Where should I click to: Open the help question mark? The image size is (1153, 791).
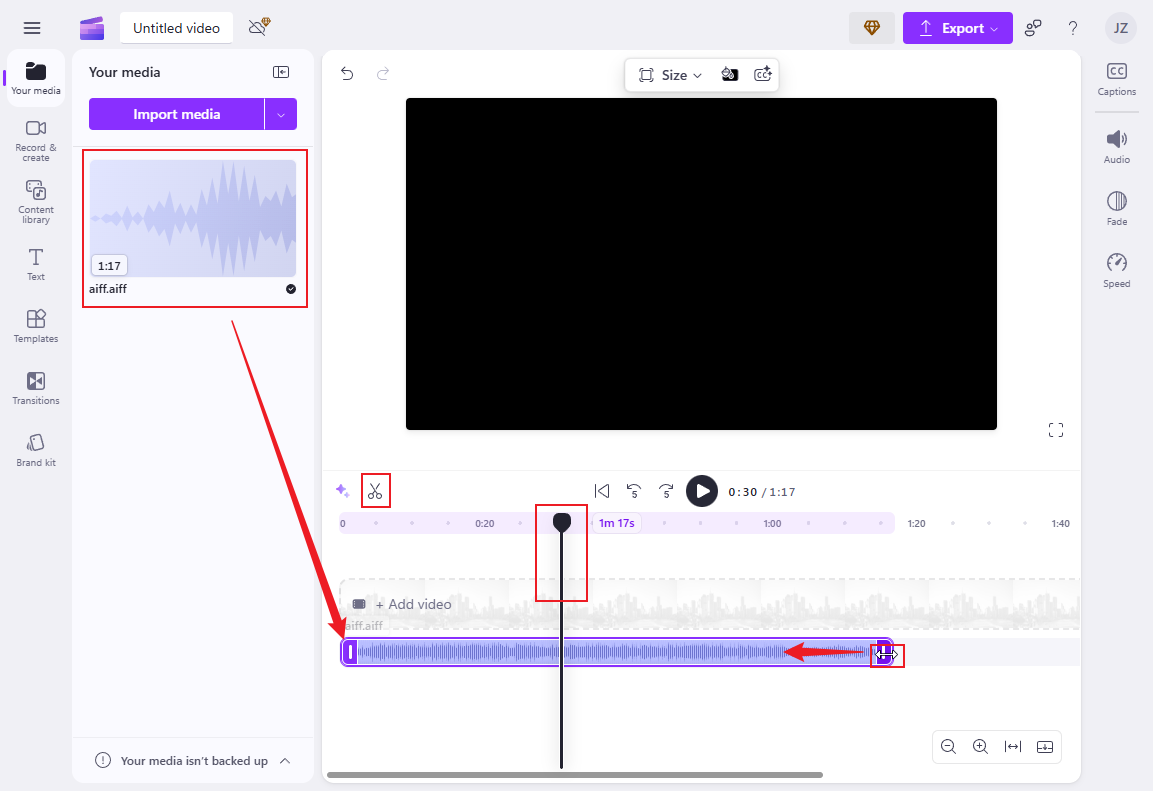pos(1073,28)
